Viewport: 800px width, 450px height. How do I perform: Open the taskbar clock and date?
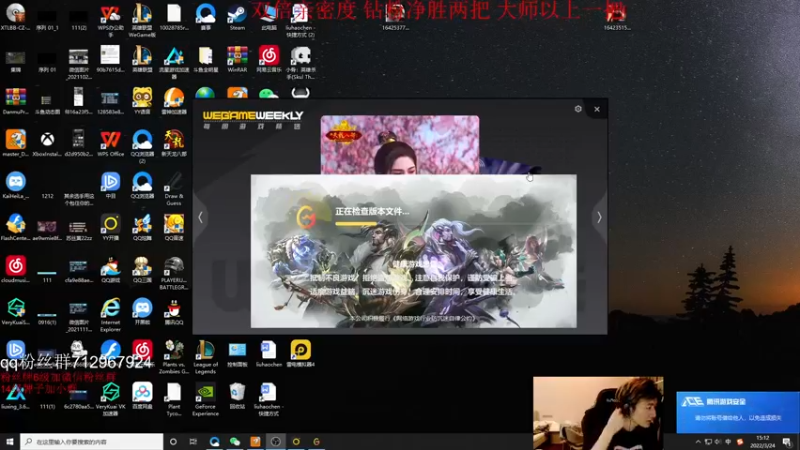click(762, 442)
